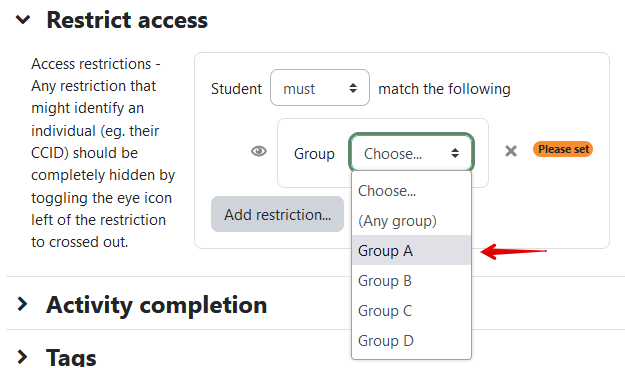
Task: Select the (Any group) option
Action: click(411, 220)
